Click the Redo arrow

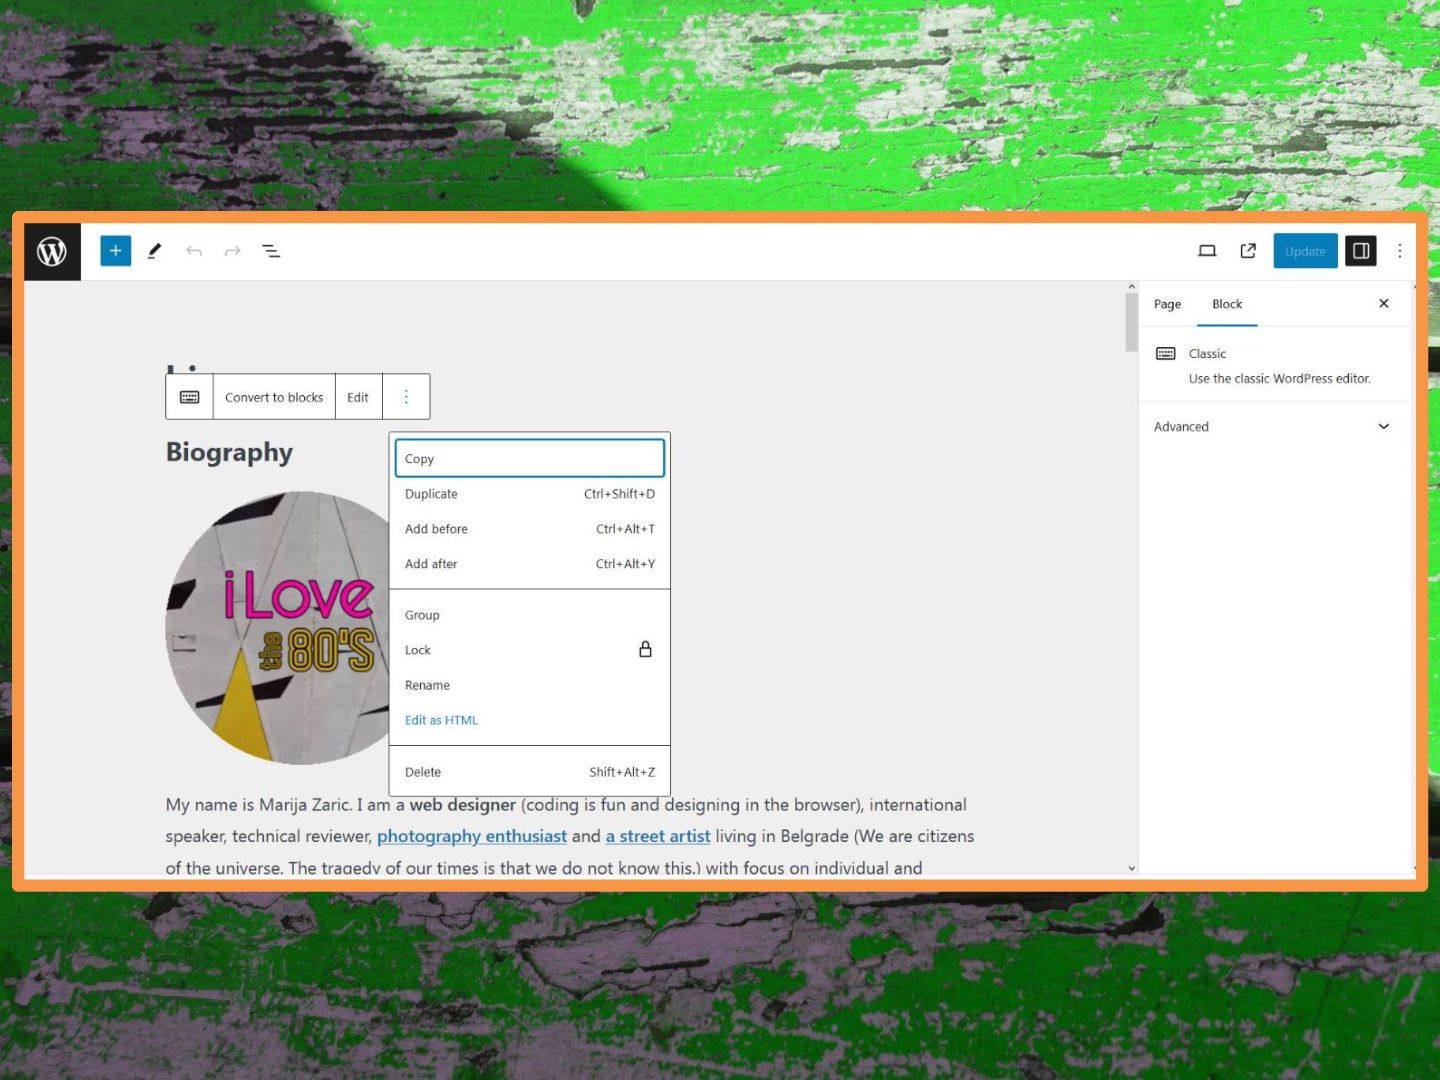(232, 251)
